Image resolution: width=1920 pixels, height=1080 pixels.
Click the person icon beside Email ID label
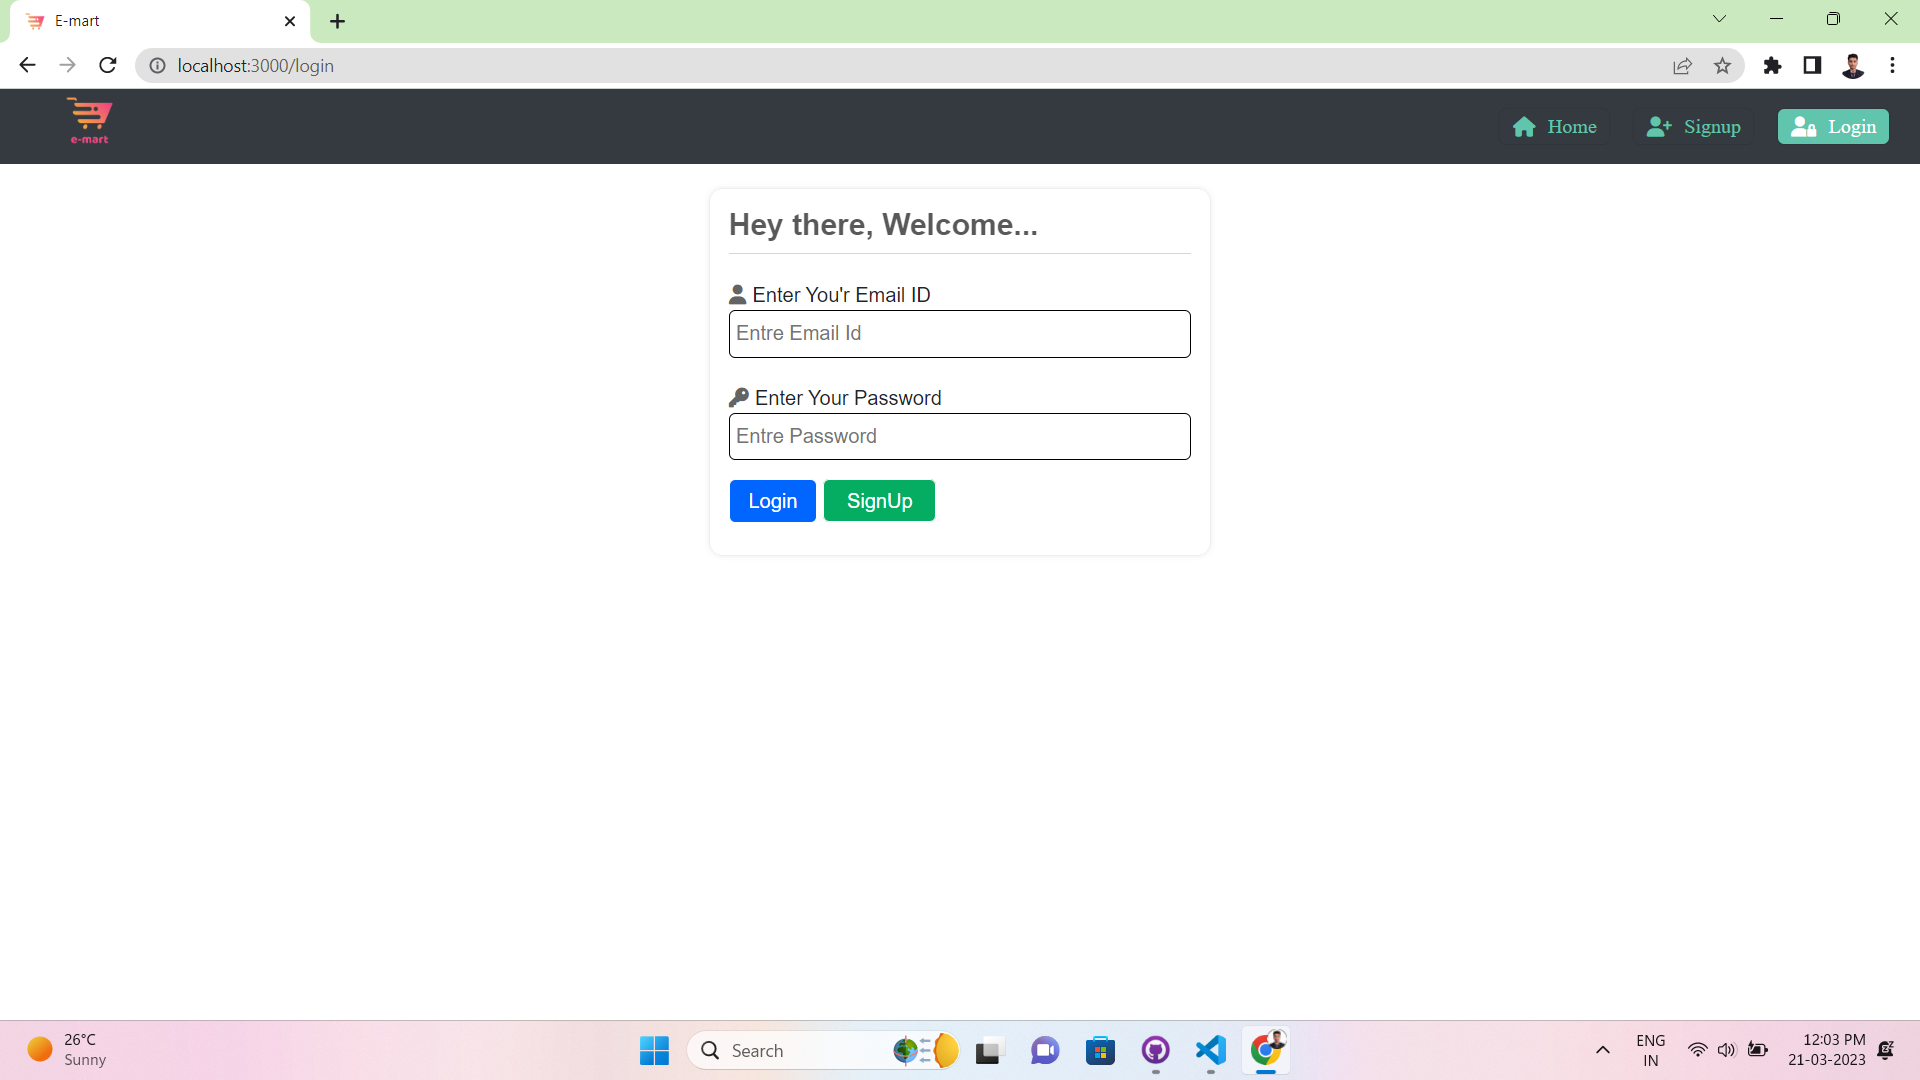(x=738, y=293)
